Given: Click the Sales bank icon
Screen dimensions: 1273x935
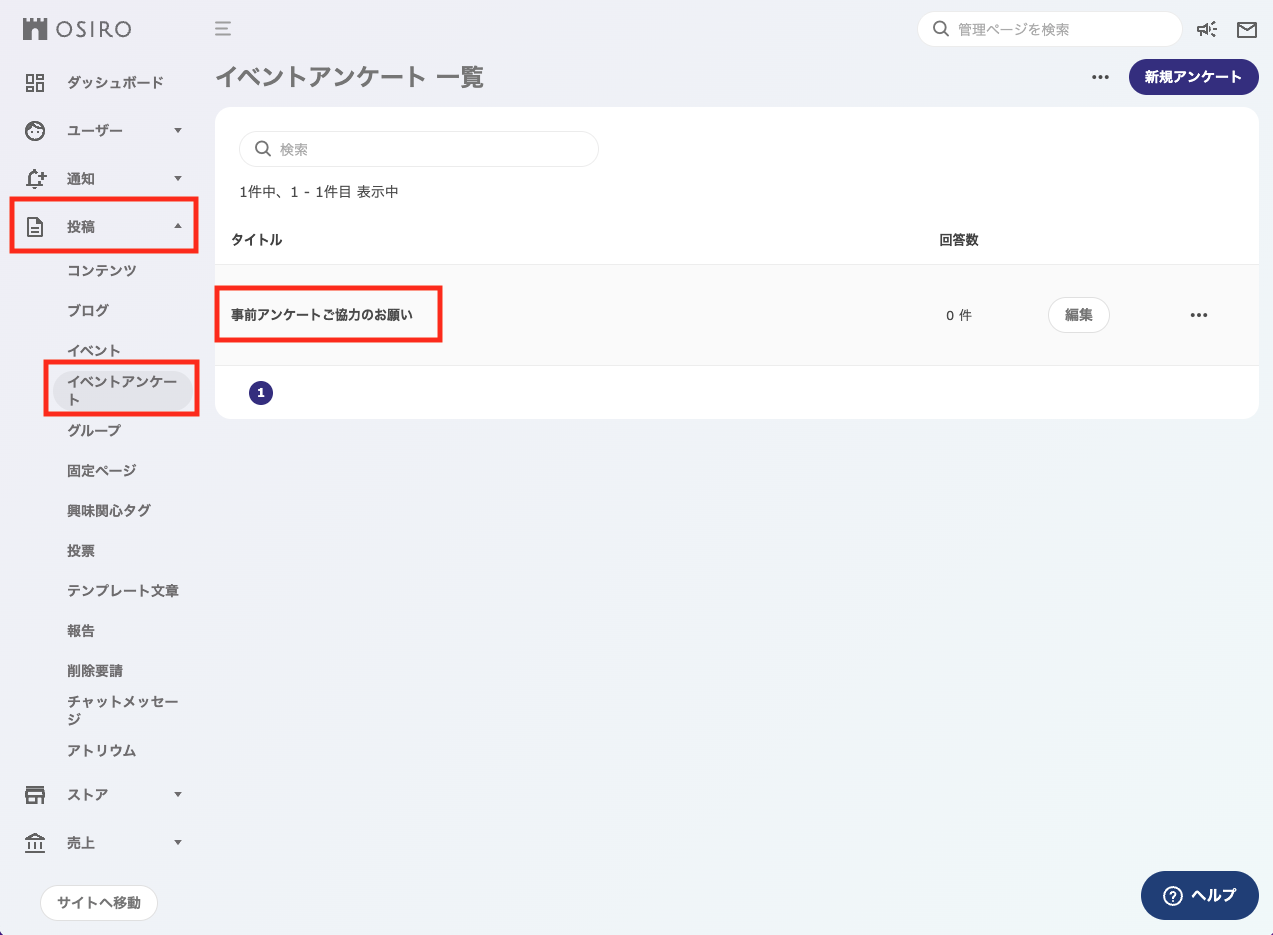Looking at the screenshot, I should (x=35, y=843).
